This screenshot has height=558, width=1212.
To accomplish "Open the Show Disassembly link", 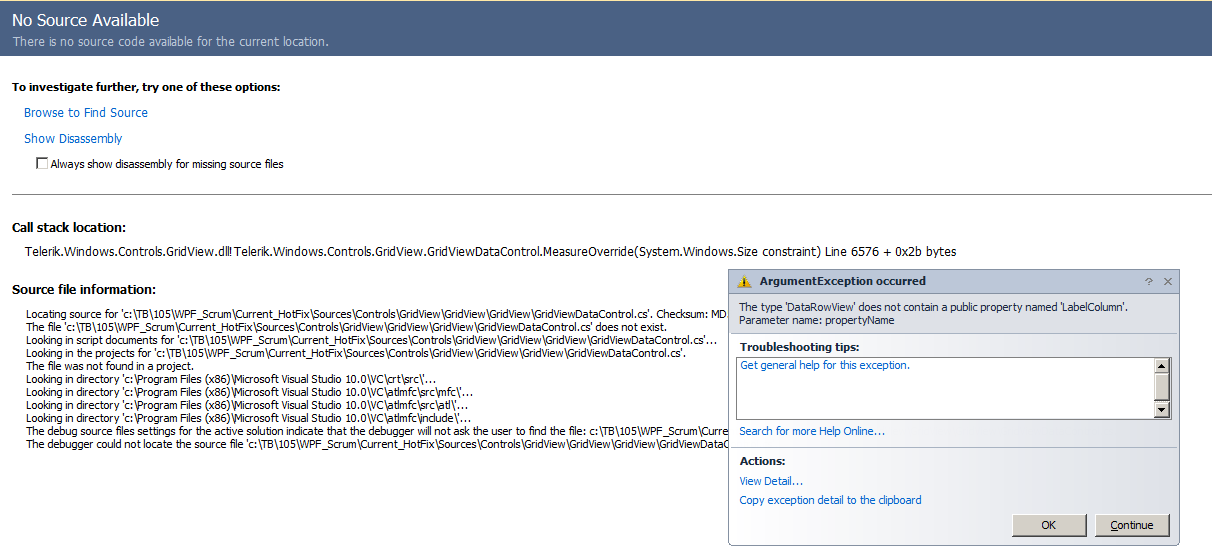I will click(x=73, y=139).
